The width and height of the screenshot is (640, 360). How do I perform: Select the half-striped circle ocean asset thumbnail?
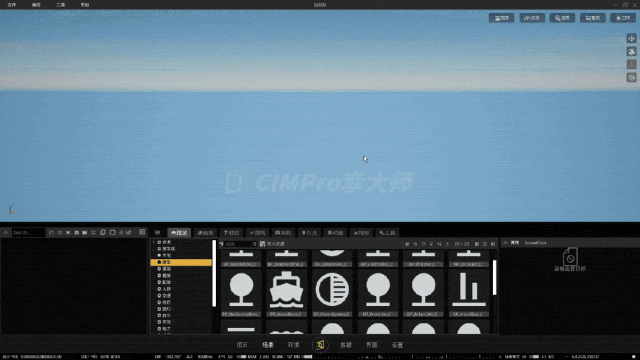332,293
